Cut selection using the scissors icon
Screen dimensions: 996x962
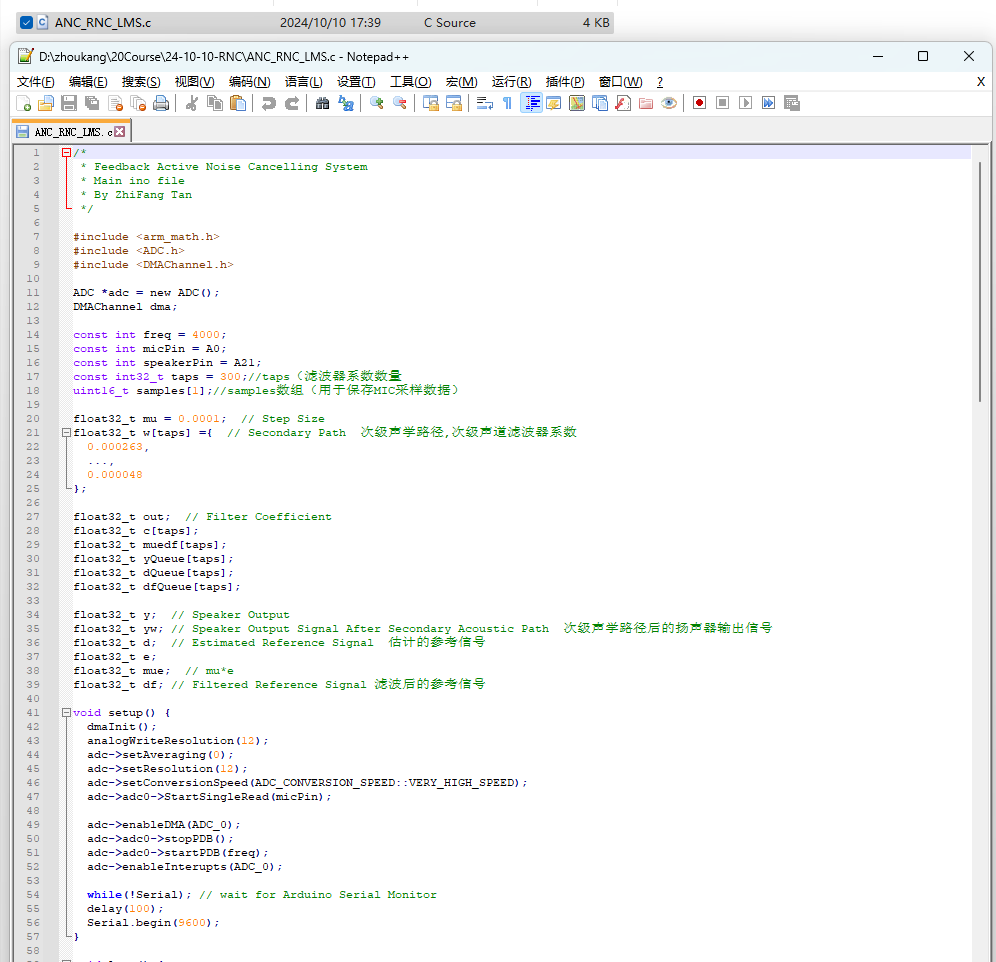coord(192,103)
